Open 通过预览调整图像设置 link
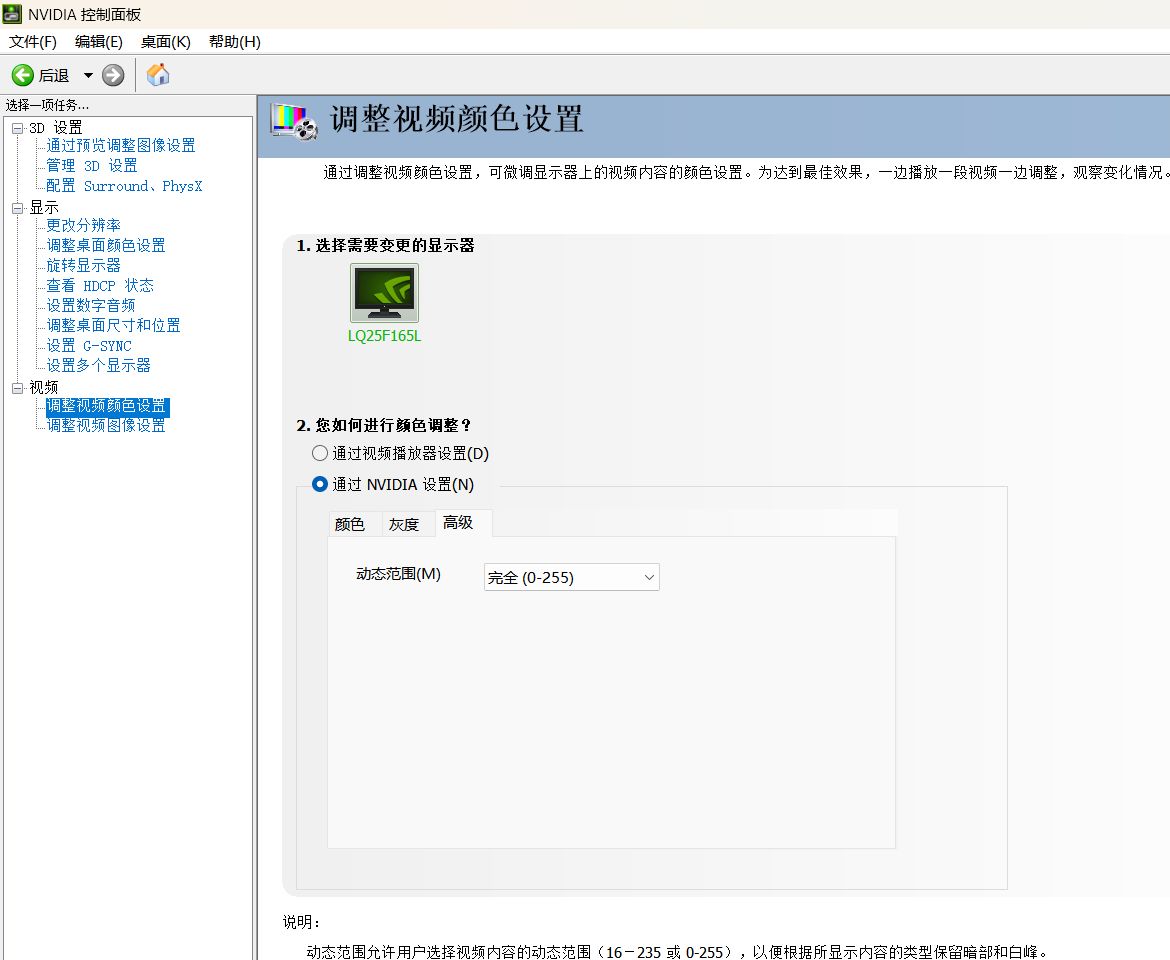 [121, 145]
